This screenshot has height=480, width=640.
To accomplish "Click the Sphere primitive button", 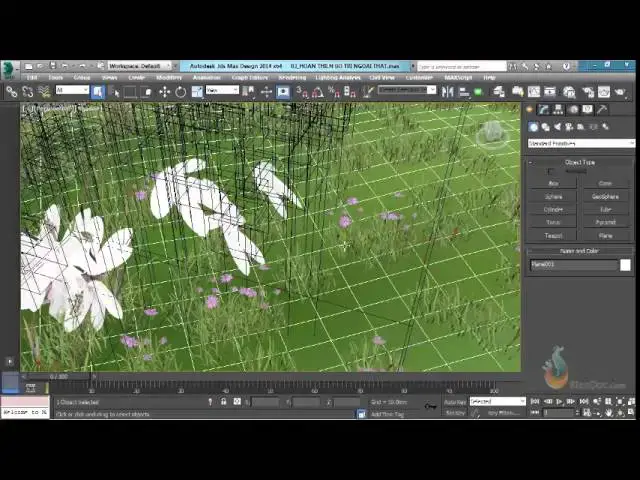I will tap(553, 196).
